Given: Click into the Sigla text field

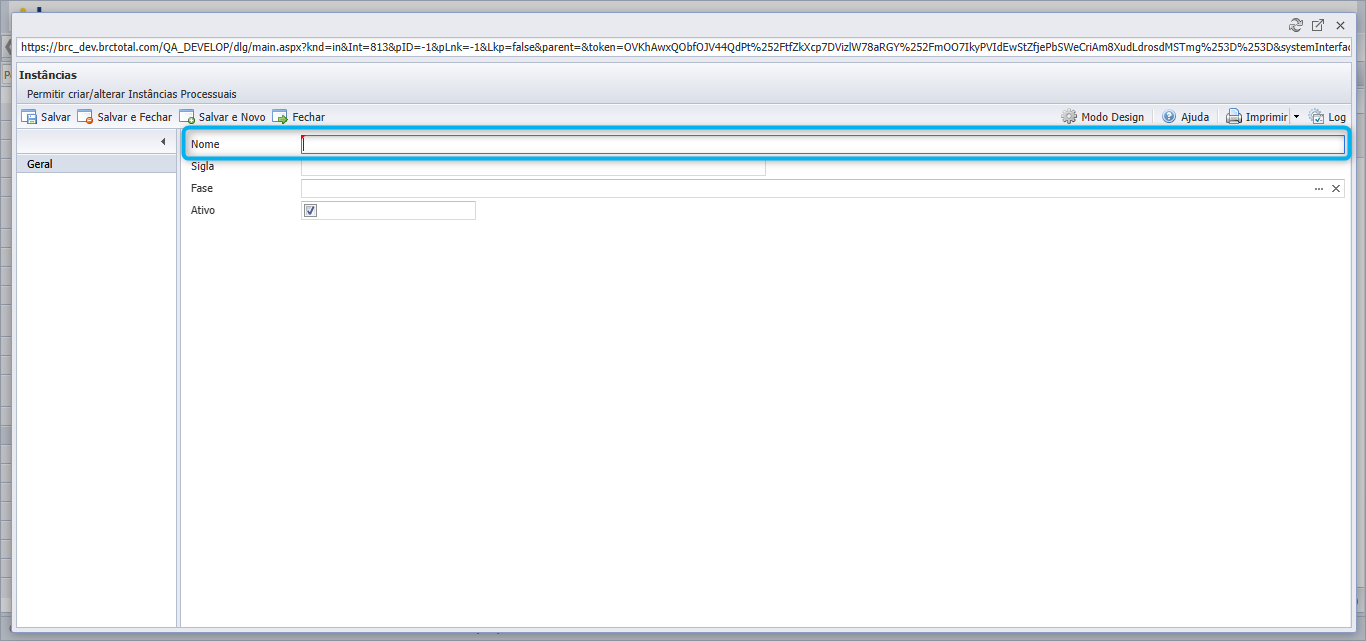Looking at the screenshot, I should click(x=533, y=166).
